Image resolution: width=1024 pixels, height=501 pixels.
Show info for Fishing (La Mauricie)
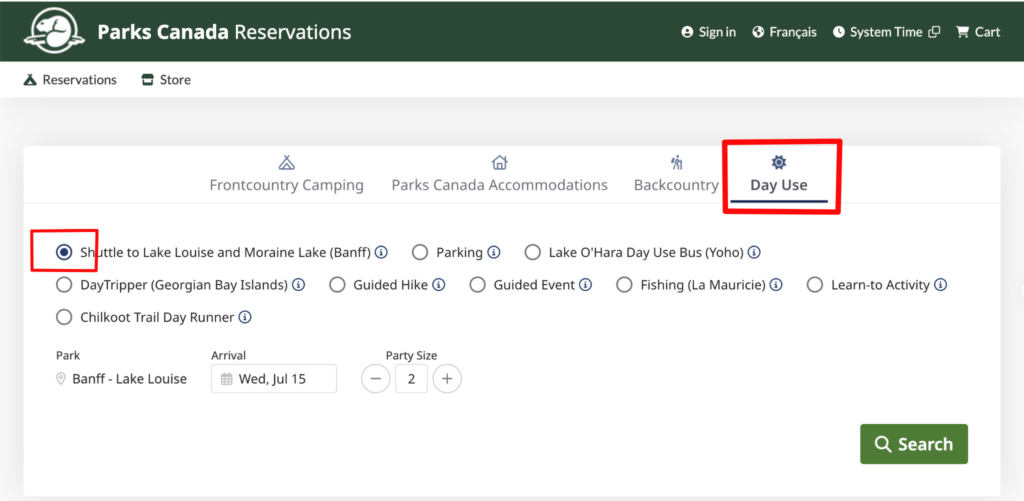click(776, 285)
